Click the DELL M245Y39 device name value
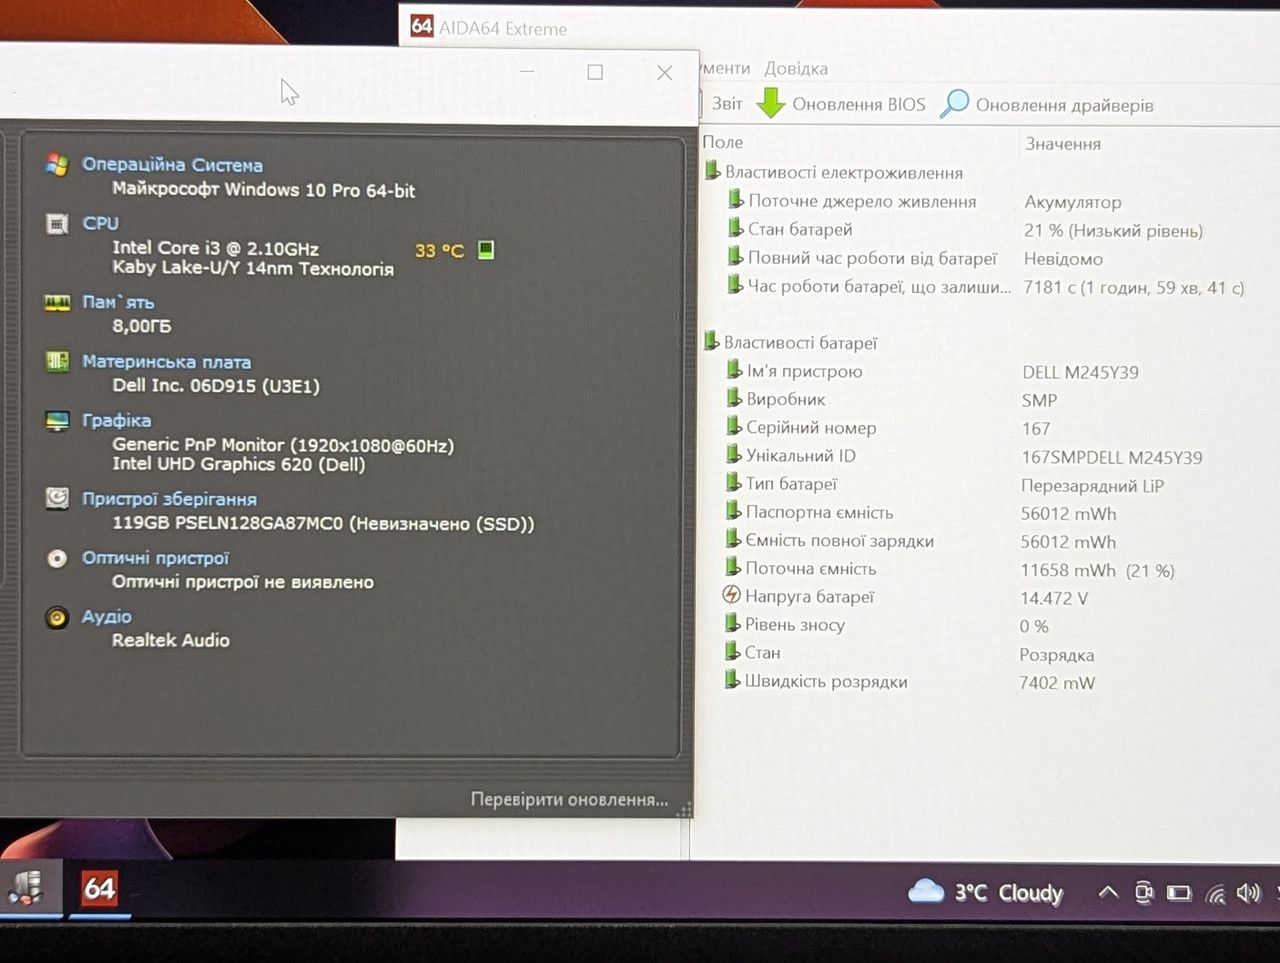The image size is (1280, 963). pyautogui.click(x=1080, y=372)
